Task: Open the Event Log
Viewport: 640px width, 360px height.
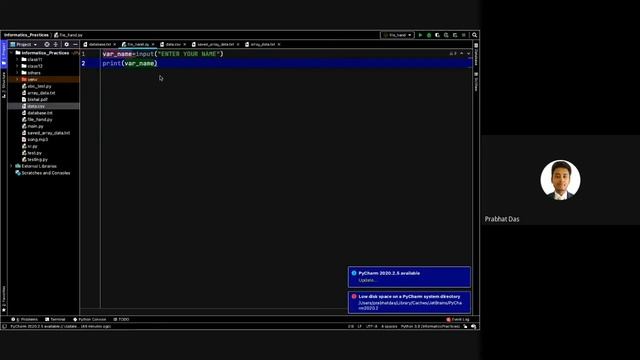Action: point(458,319)
